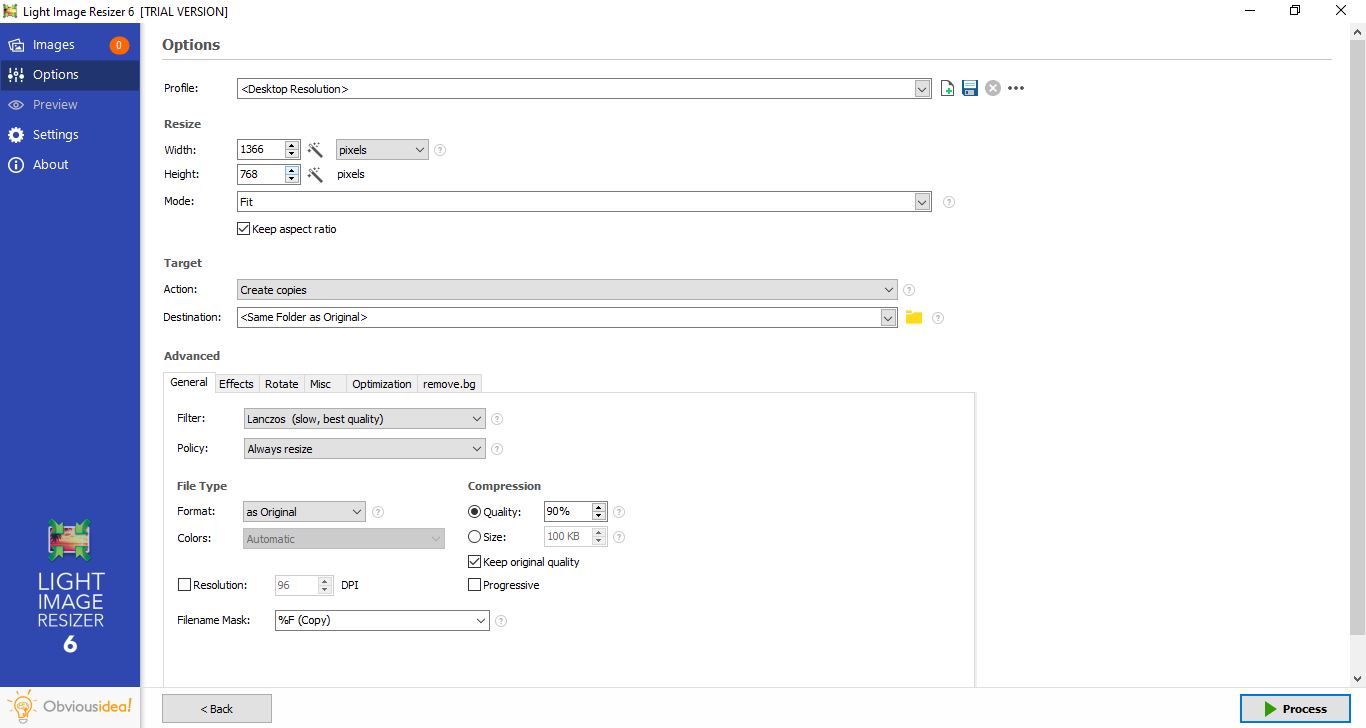
Task: Switch to the Effects tab
Action: 236,384
